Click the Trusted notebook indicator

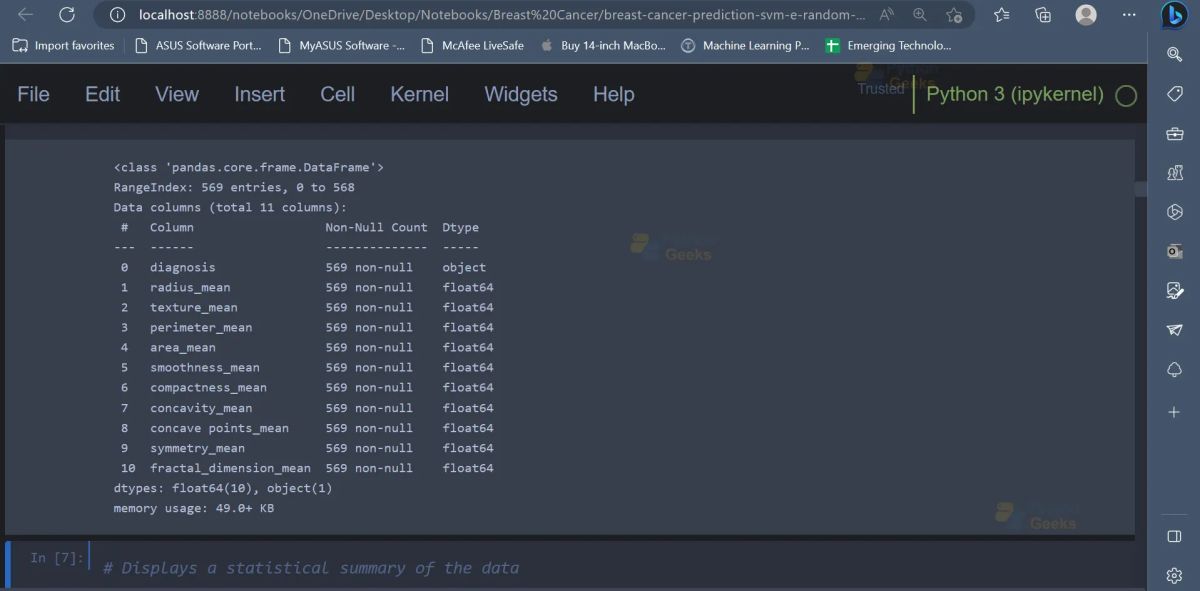[x=880, y=88]
